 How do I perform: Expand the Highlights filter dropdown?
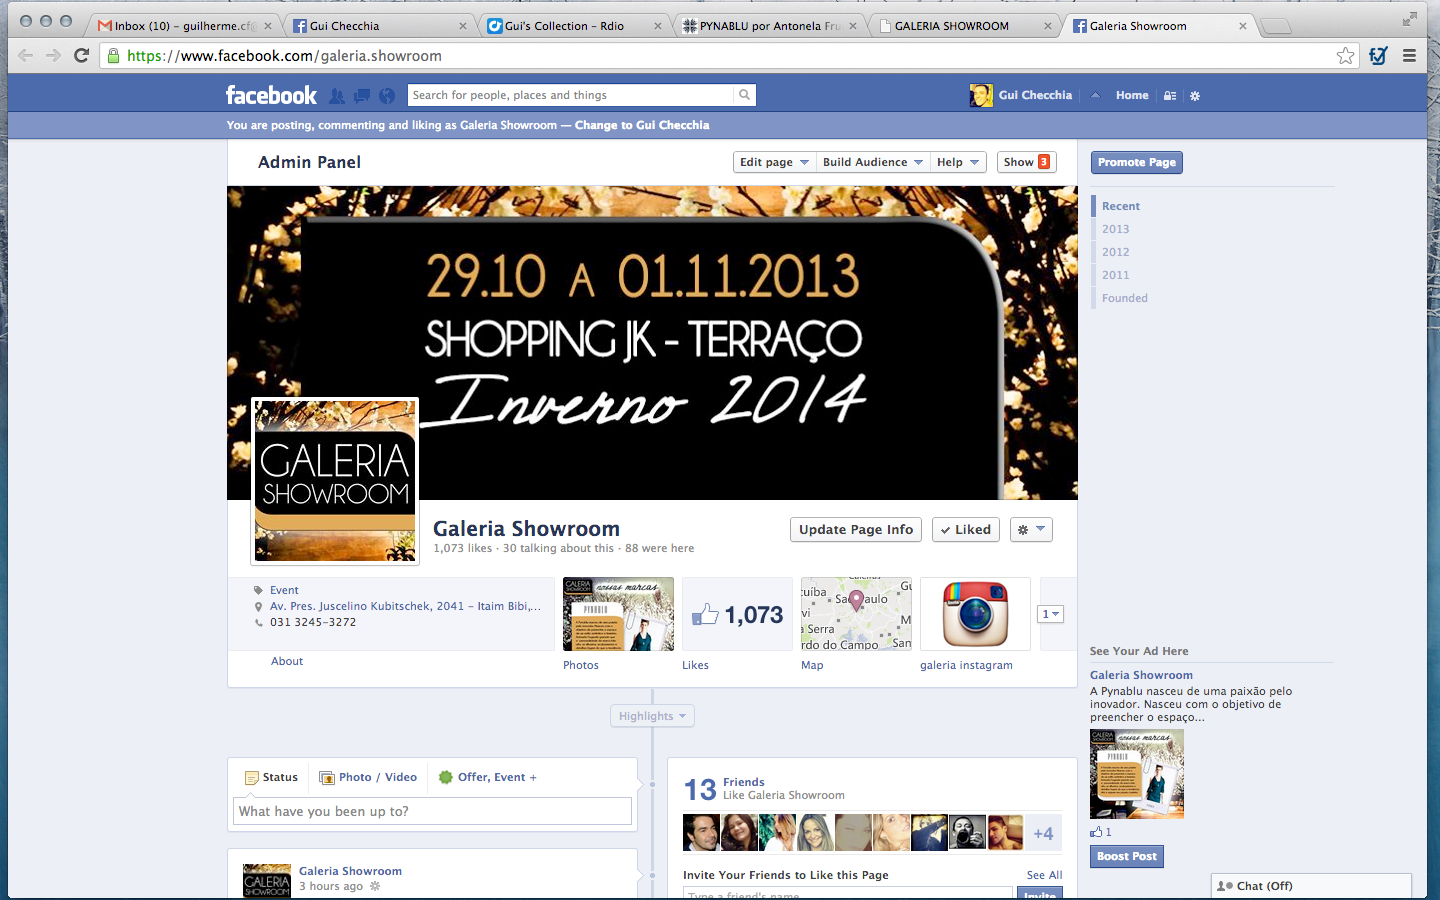coord(652,716)
